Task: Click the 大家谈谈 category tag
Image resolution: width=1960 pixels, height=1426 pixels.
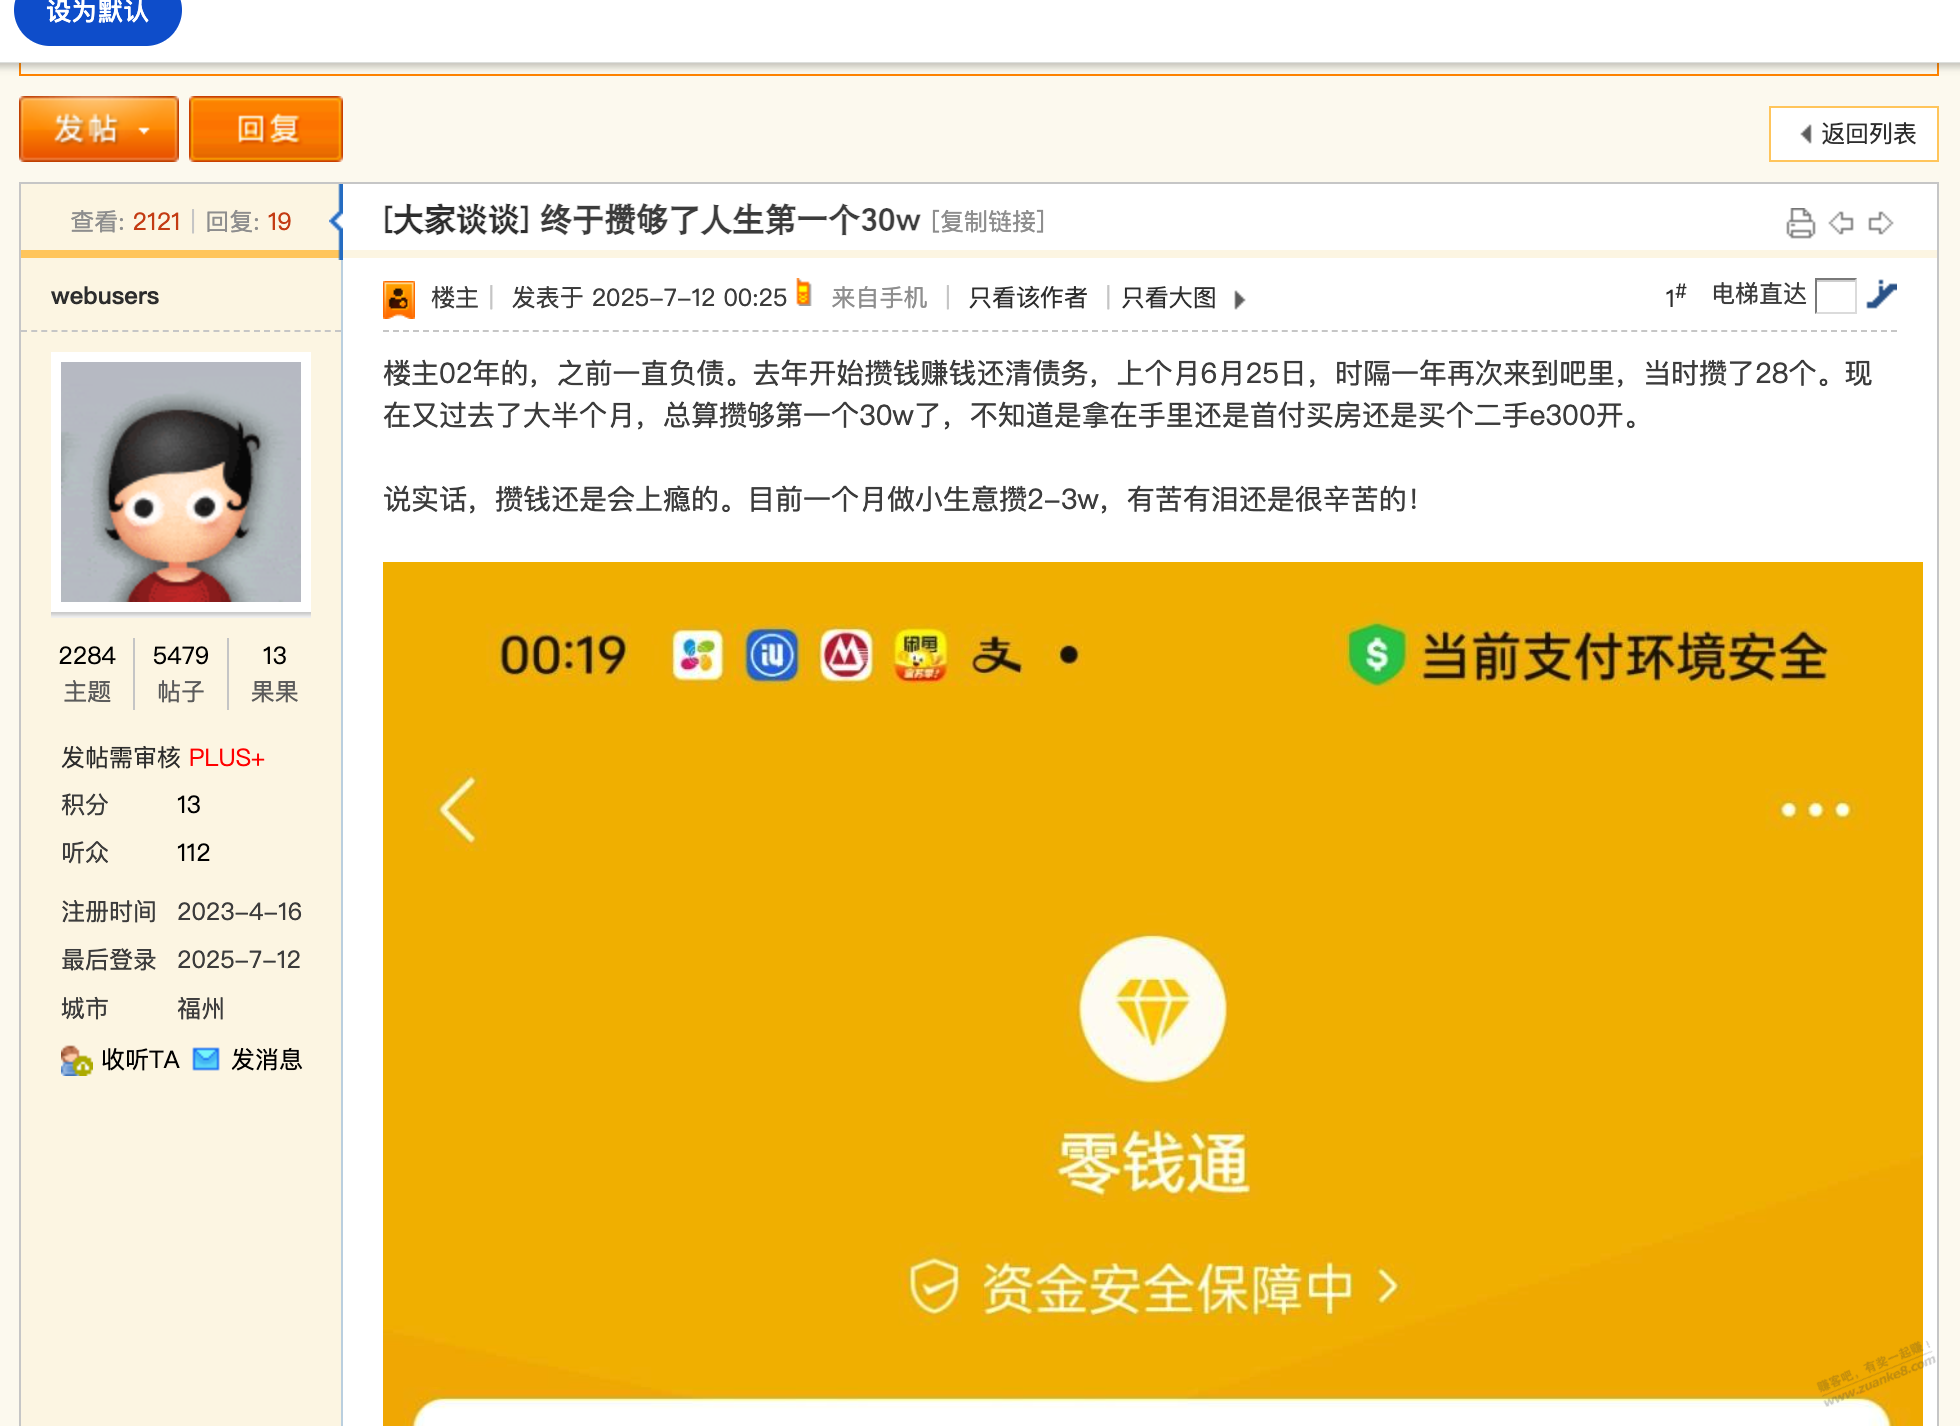Action: [x=456, y=220]
